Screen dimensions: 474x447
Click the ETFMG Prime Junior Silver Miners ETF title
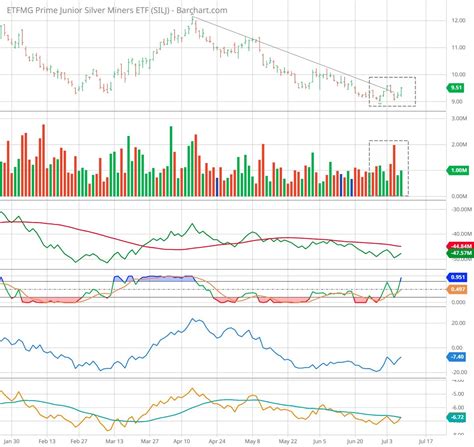point(117,10)
